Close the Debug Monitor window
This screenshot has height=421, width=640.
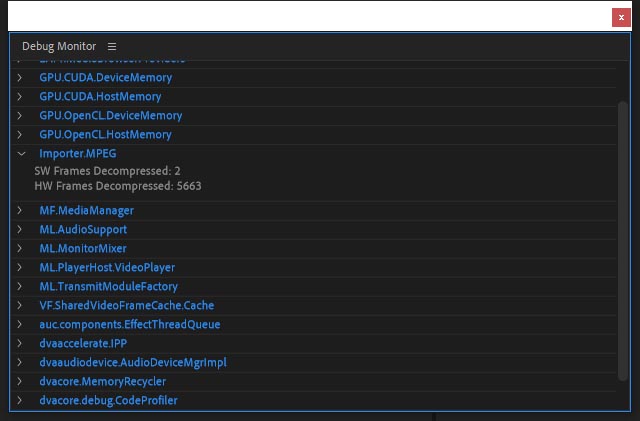point(621,18)
